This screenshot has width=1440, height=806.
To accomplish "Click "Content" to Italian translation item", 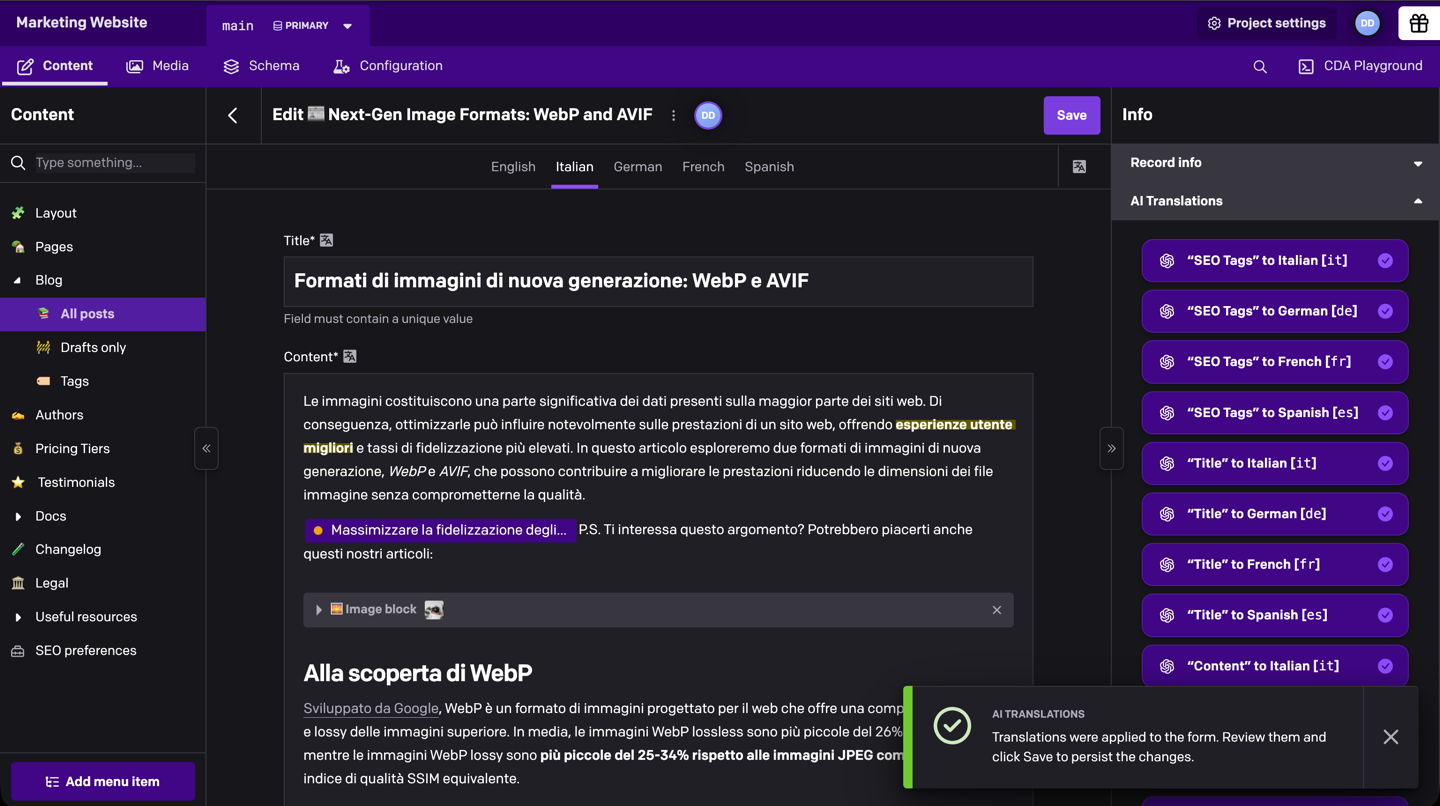I will 1275,666.
